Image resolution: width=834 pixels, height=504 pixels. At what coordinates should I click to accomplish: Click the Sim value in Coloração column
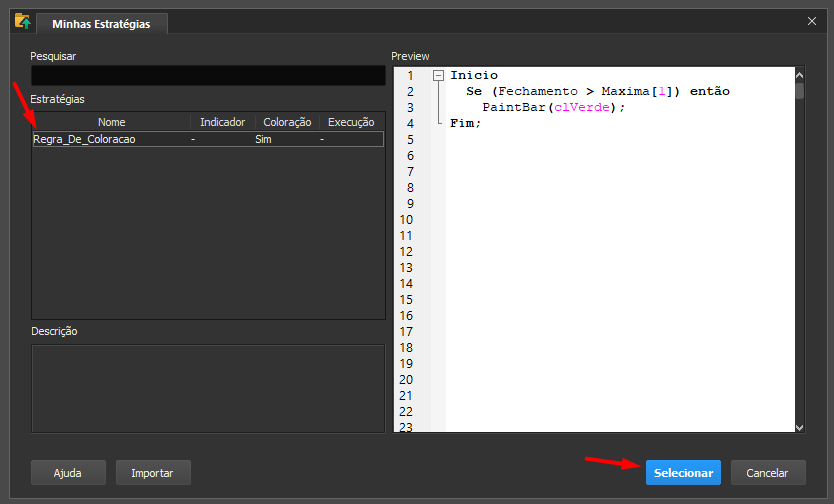click(x=263, y=139)
